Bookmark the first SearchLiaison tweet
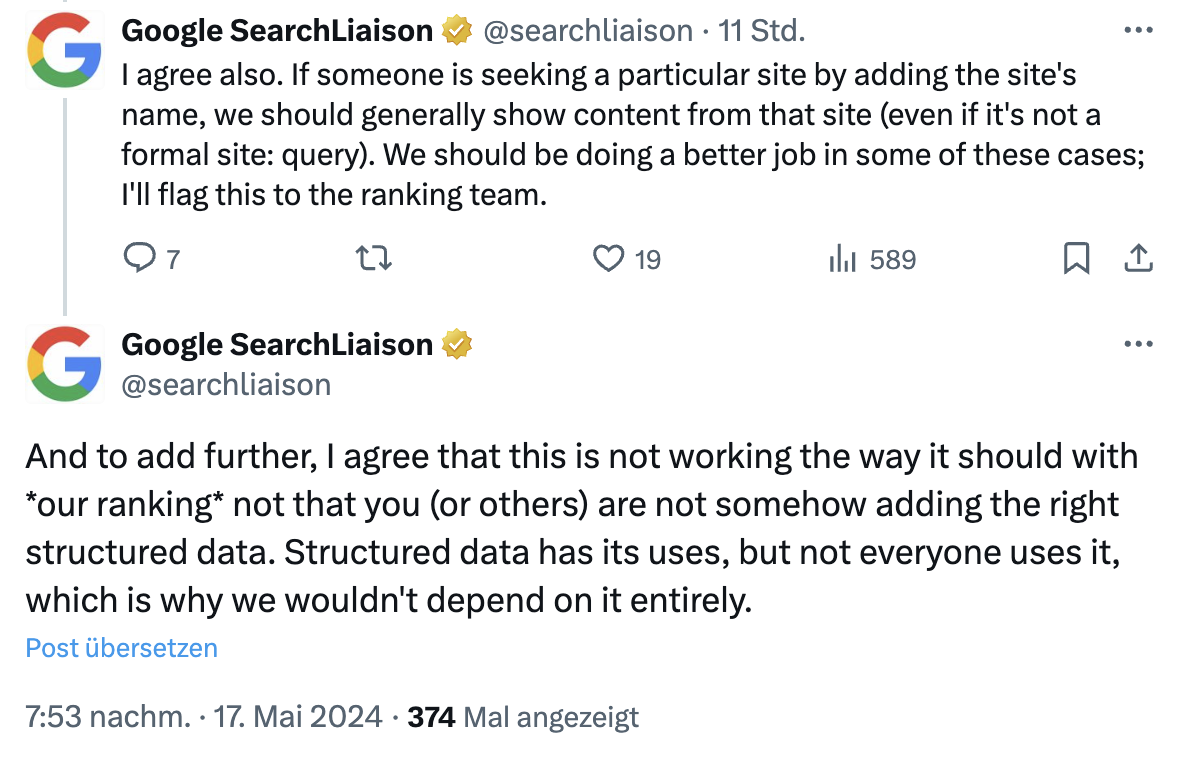 [x=1076, y=260]
